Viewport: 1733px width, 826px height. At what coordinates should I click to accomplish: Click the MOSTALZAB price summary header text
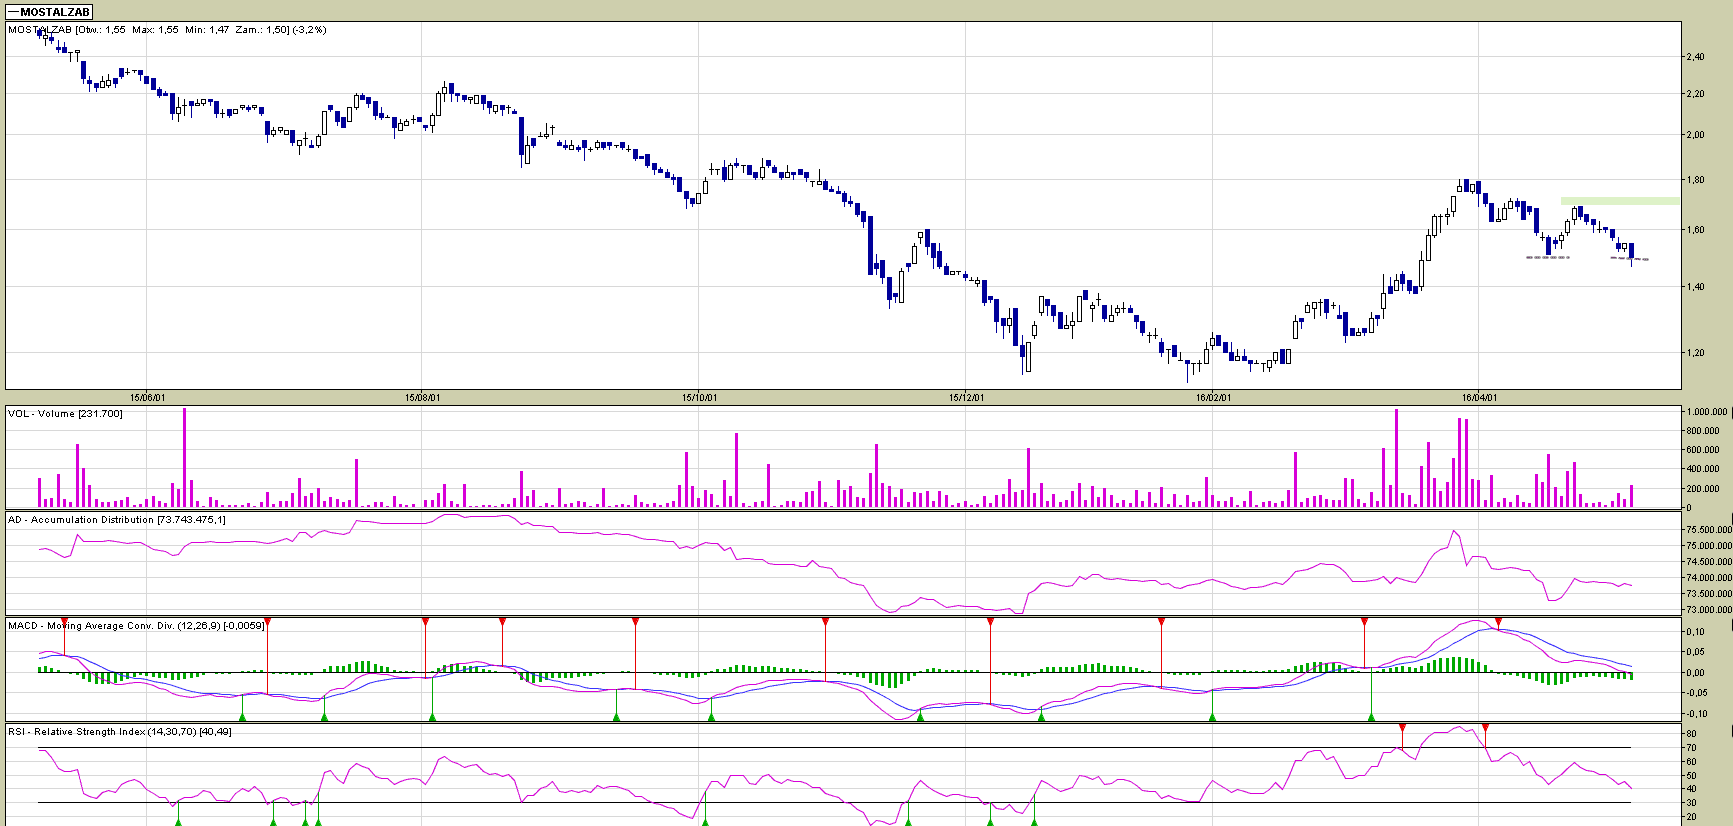click(x=167, y=30)
